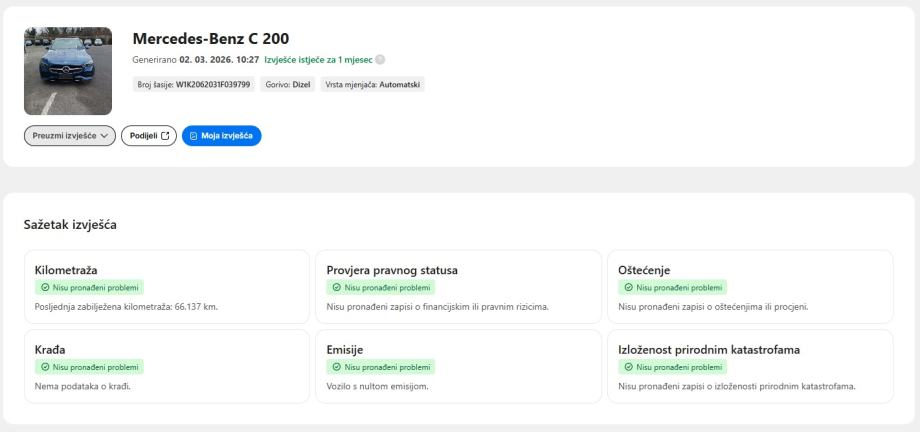Click the checkmark icon under Krađa
The height and width of the screenshot is (432, 920).
tap(46, 367)
